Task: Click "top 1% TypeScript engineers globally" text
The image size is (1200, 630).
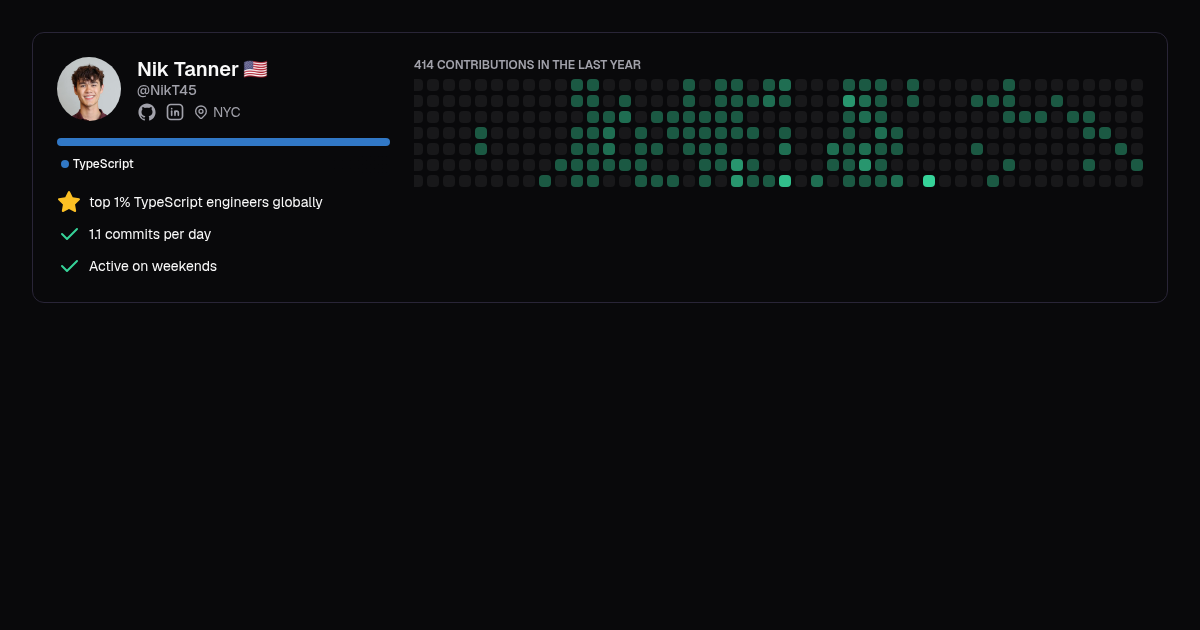Action: click(x=206, y=202)
